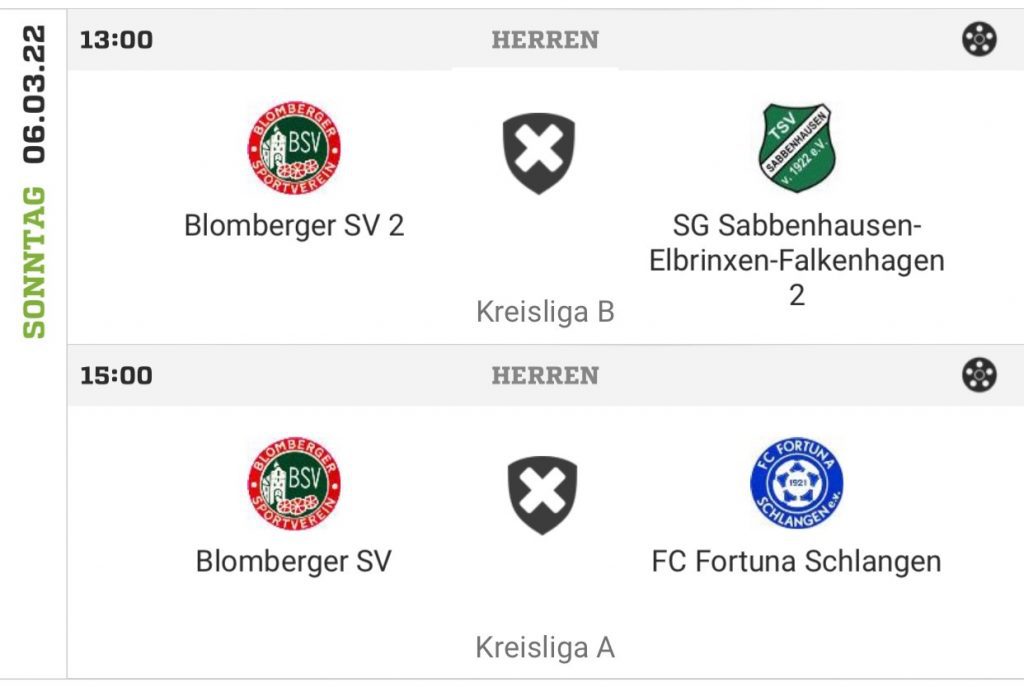
Task: Select the 06.03.22 date label
Action: pos(34,94)
